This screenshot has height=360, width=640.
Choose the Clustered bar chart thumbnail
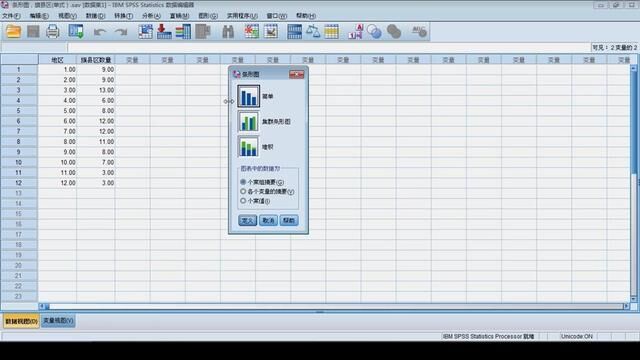click(248, 122)
